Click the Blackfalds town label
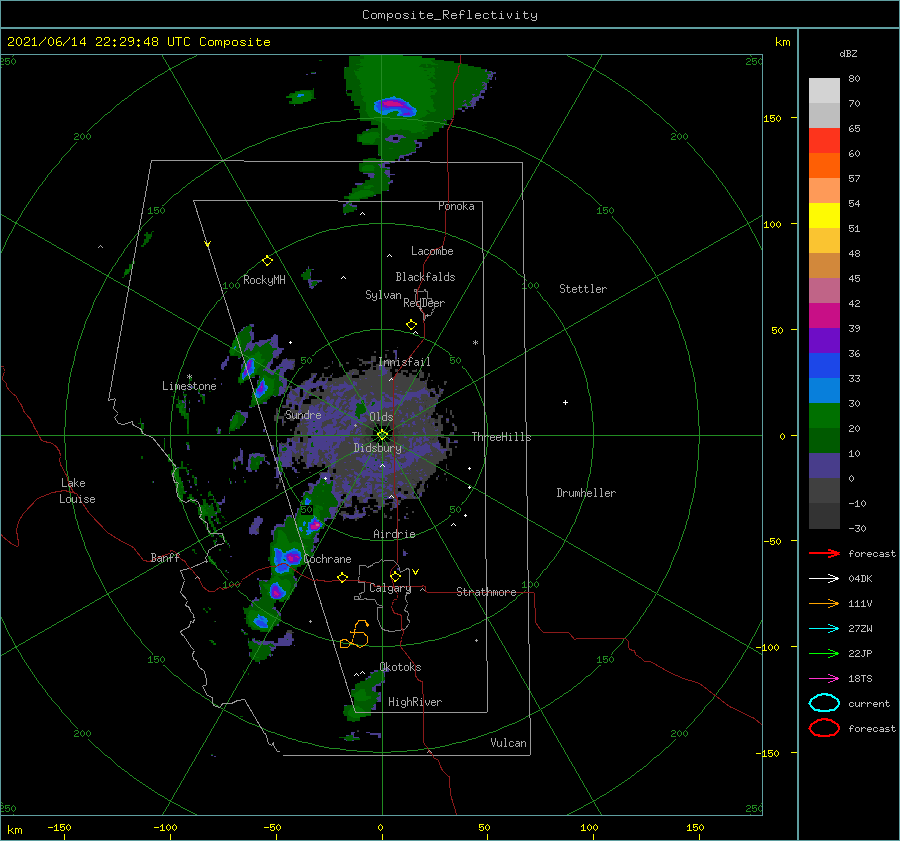 click(425, 277)
